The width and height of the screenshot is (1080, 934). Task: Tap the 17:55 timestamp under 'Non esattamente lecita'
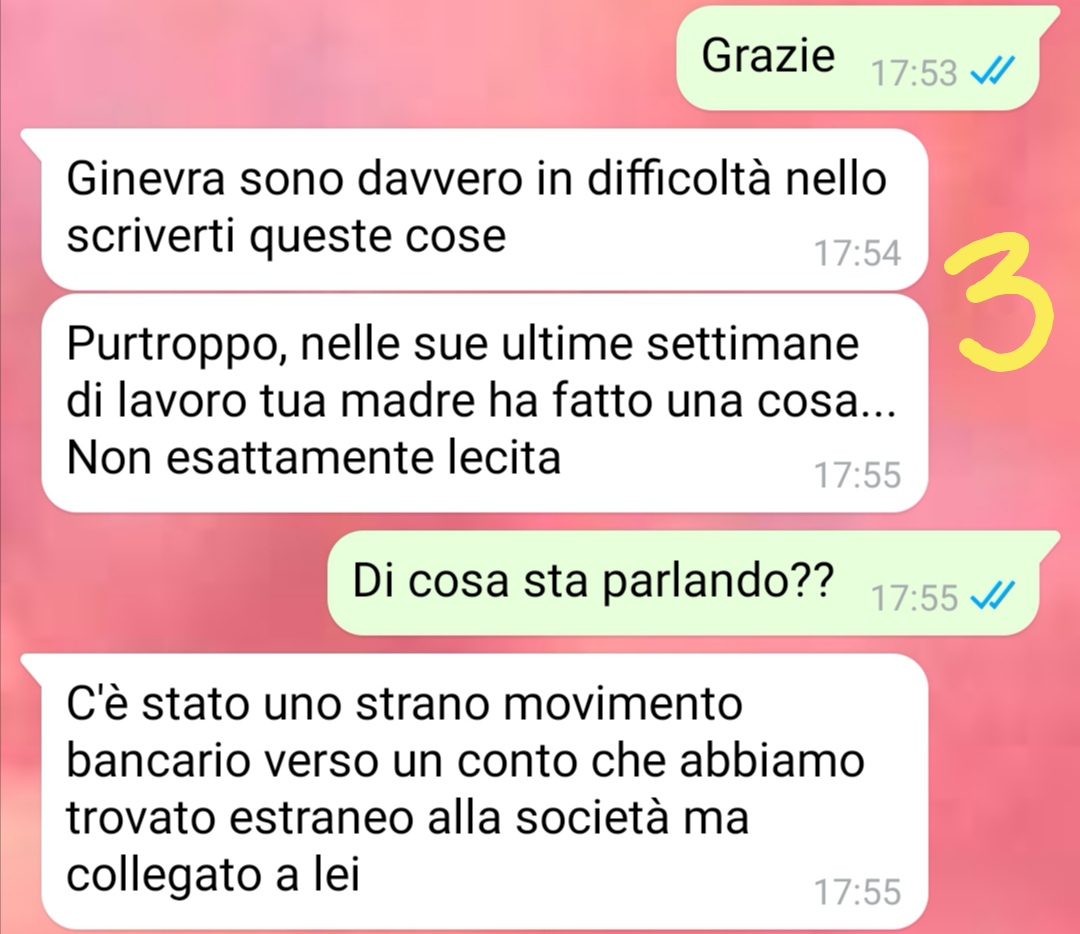[x=858, y=475]
